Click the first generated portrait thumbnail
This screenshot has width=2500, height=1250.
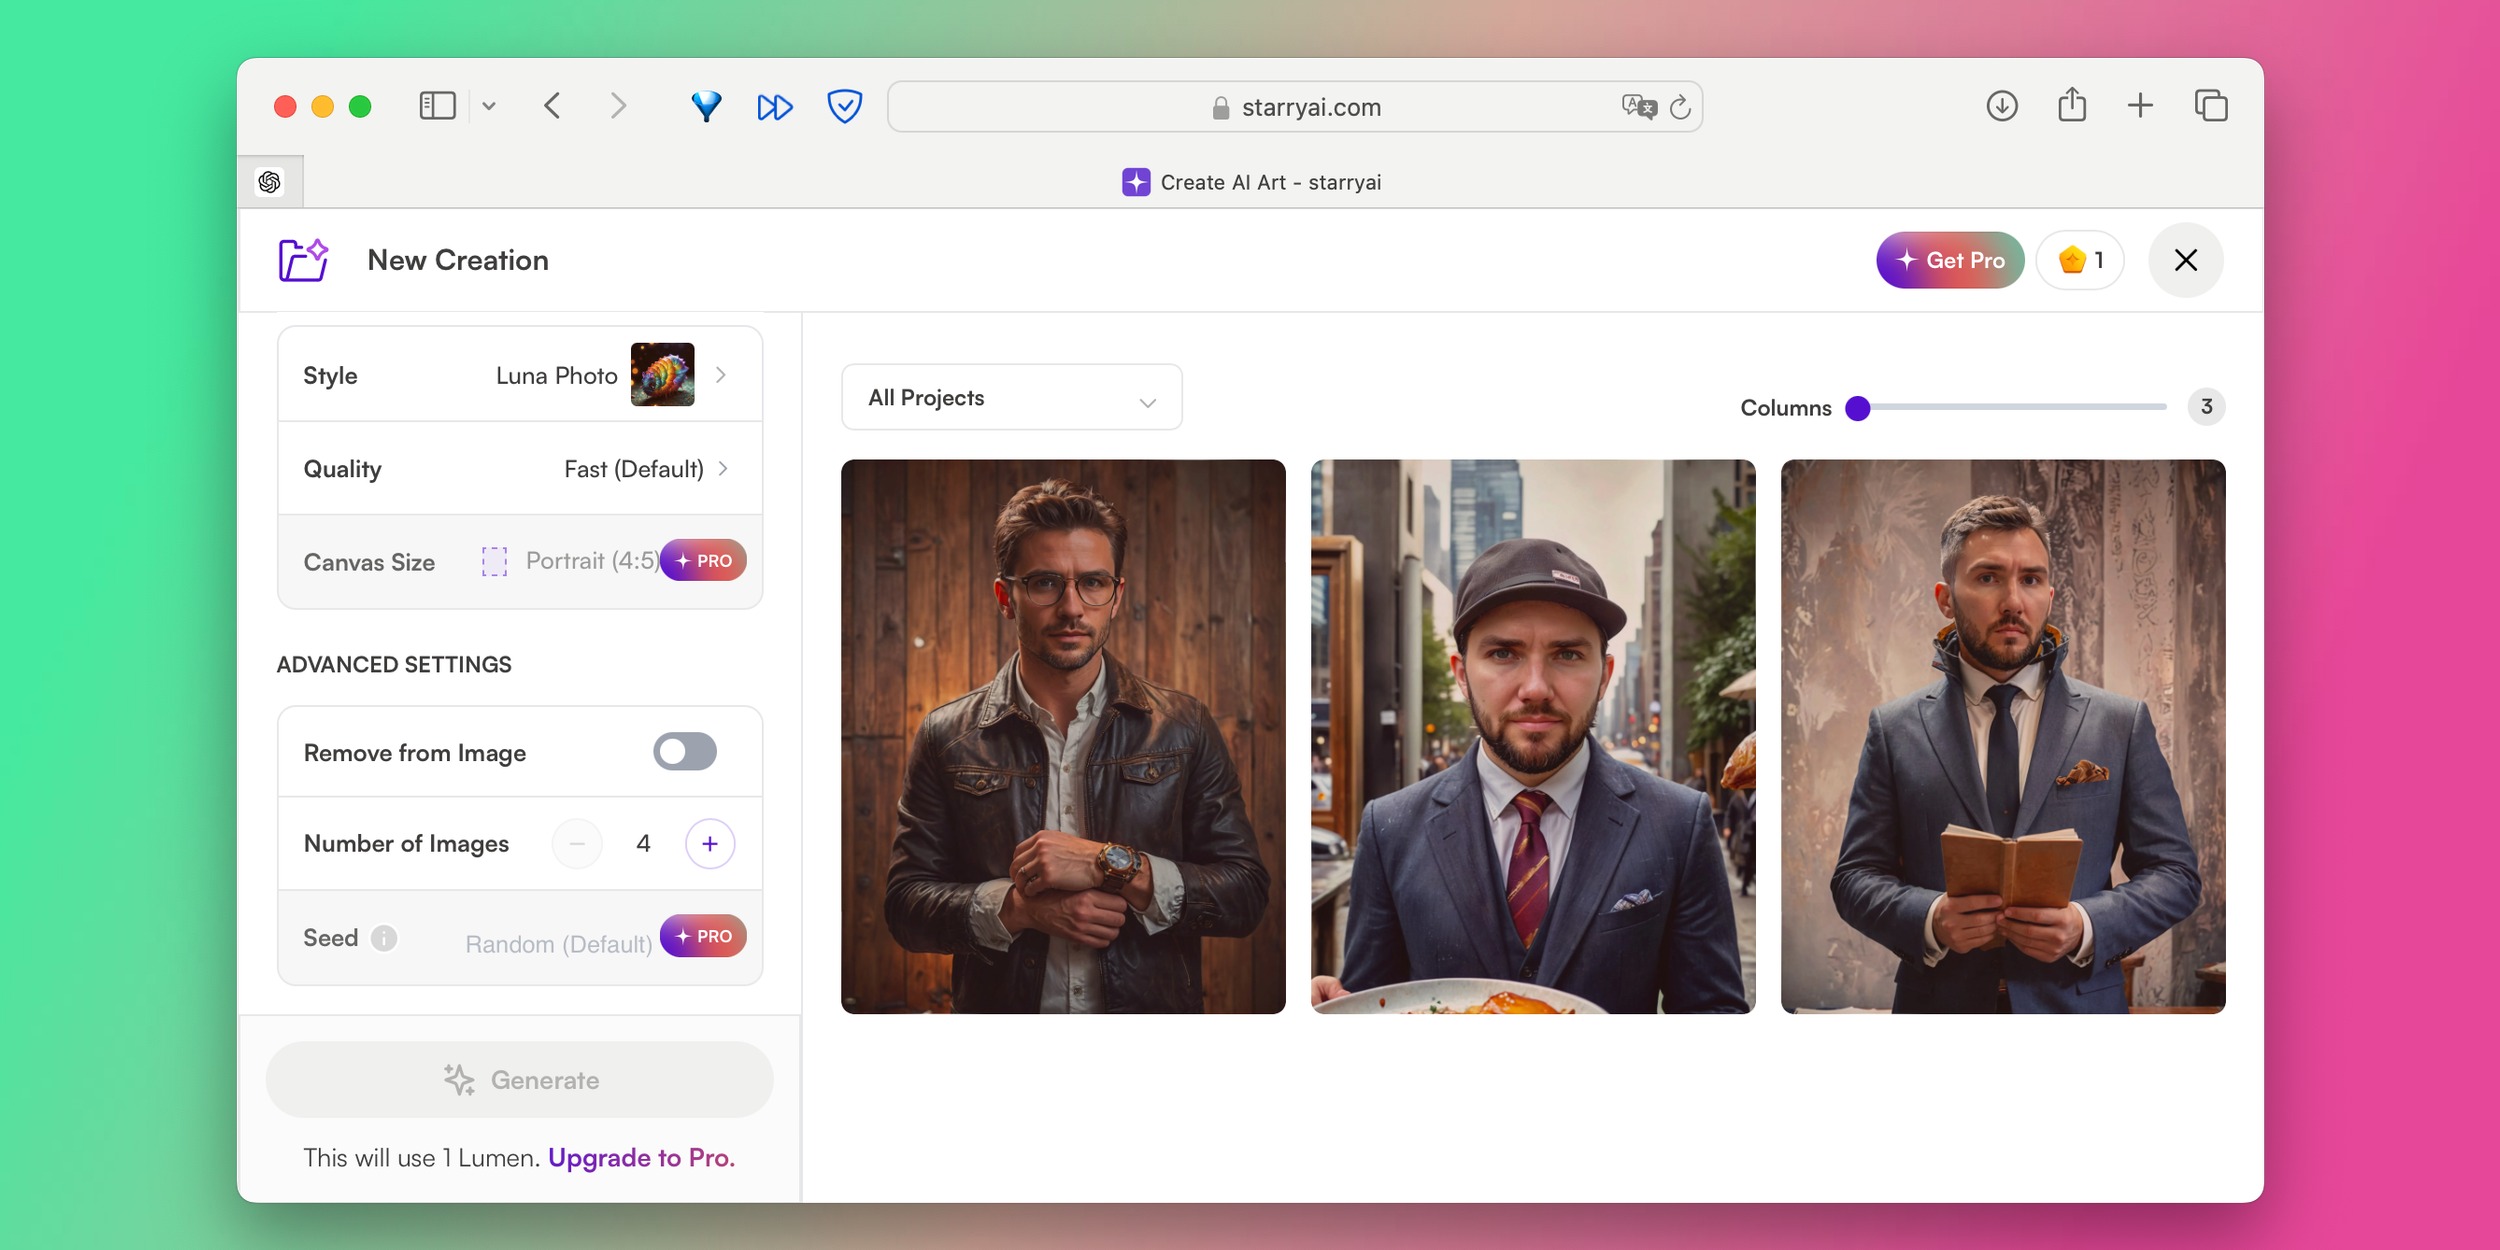[x=1065, y=735]
